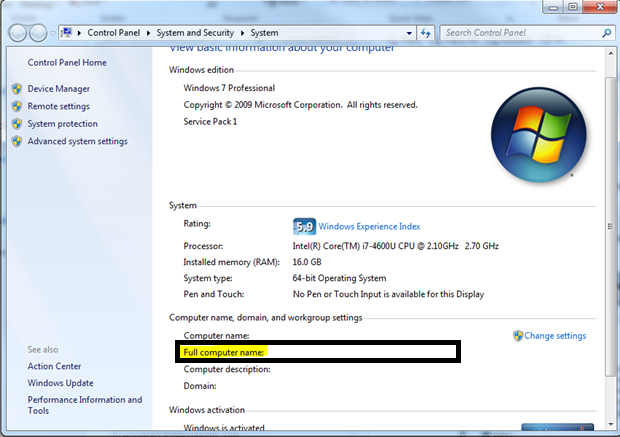Open Device Manager link
This screenshot has width=620, height=437.
tap(59, 89)
